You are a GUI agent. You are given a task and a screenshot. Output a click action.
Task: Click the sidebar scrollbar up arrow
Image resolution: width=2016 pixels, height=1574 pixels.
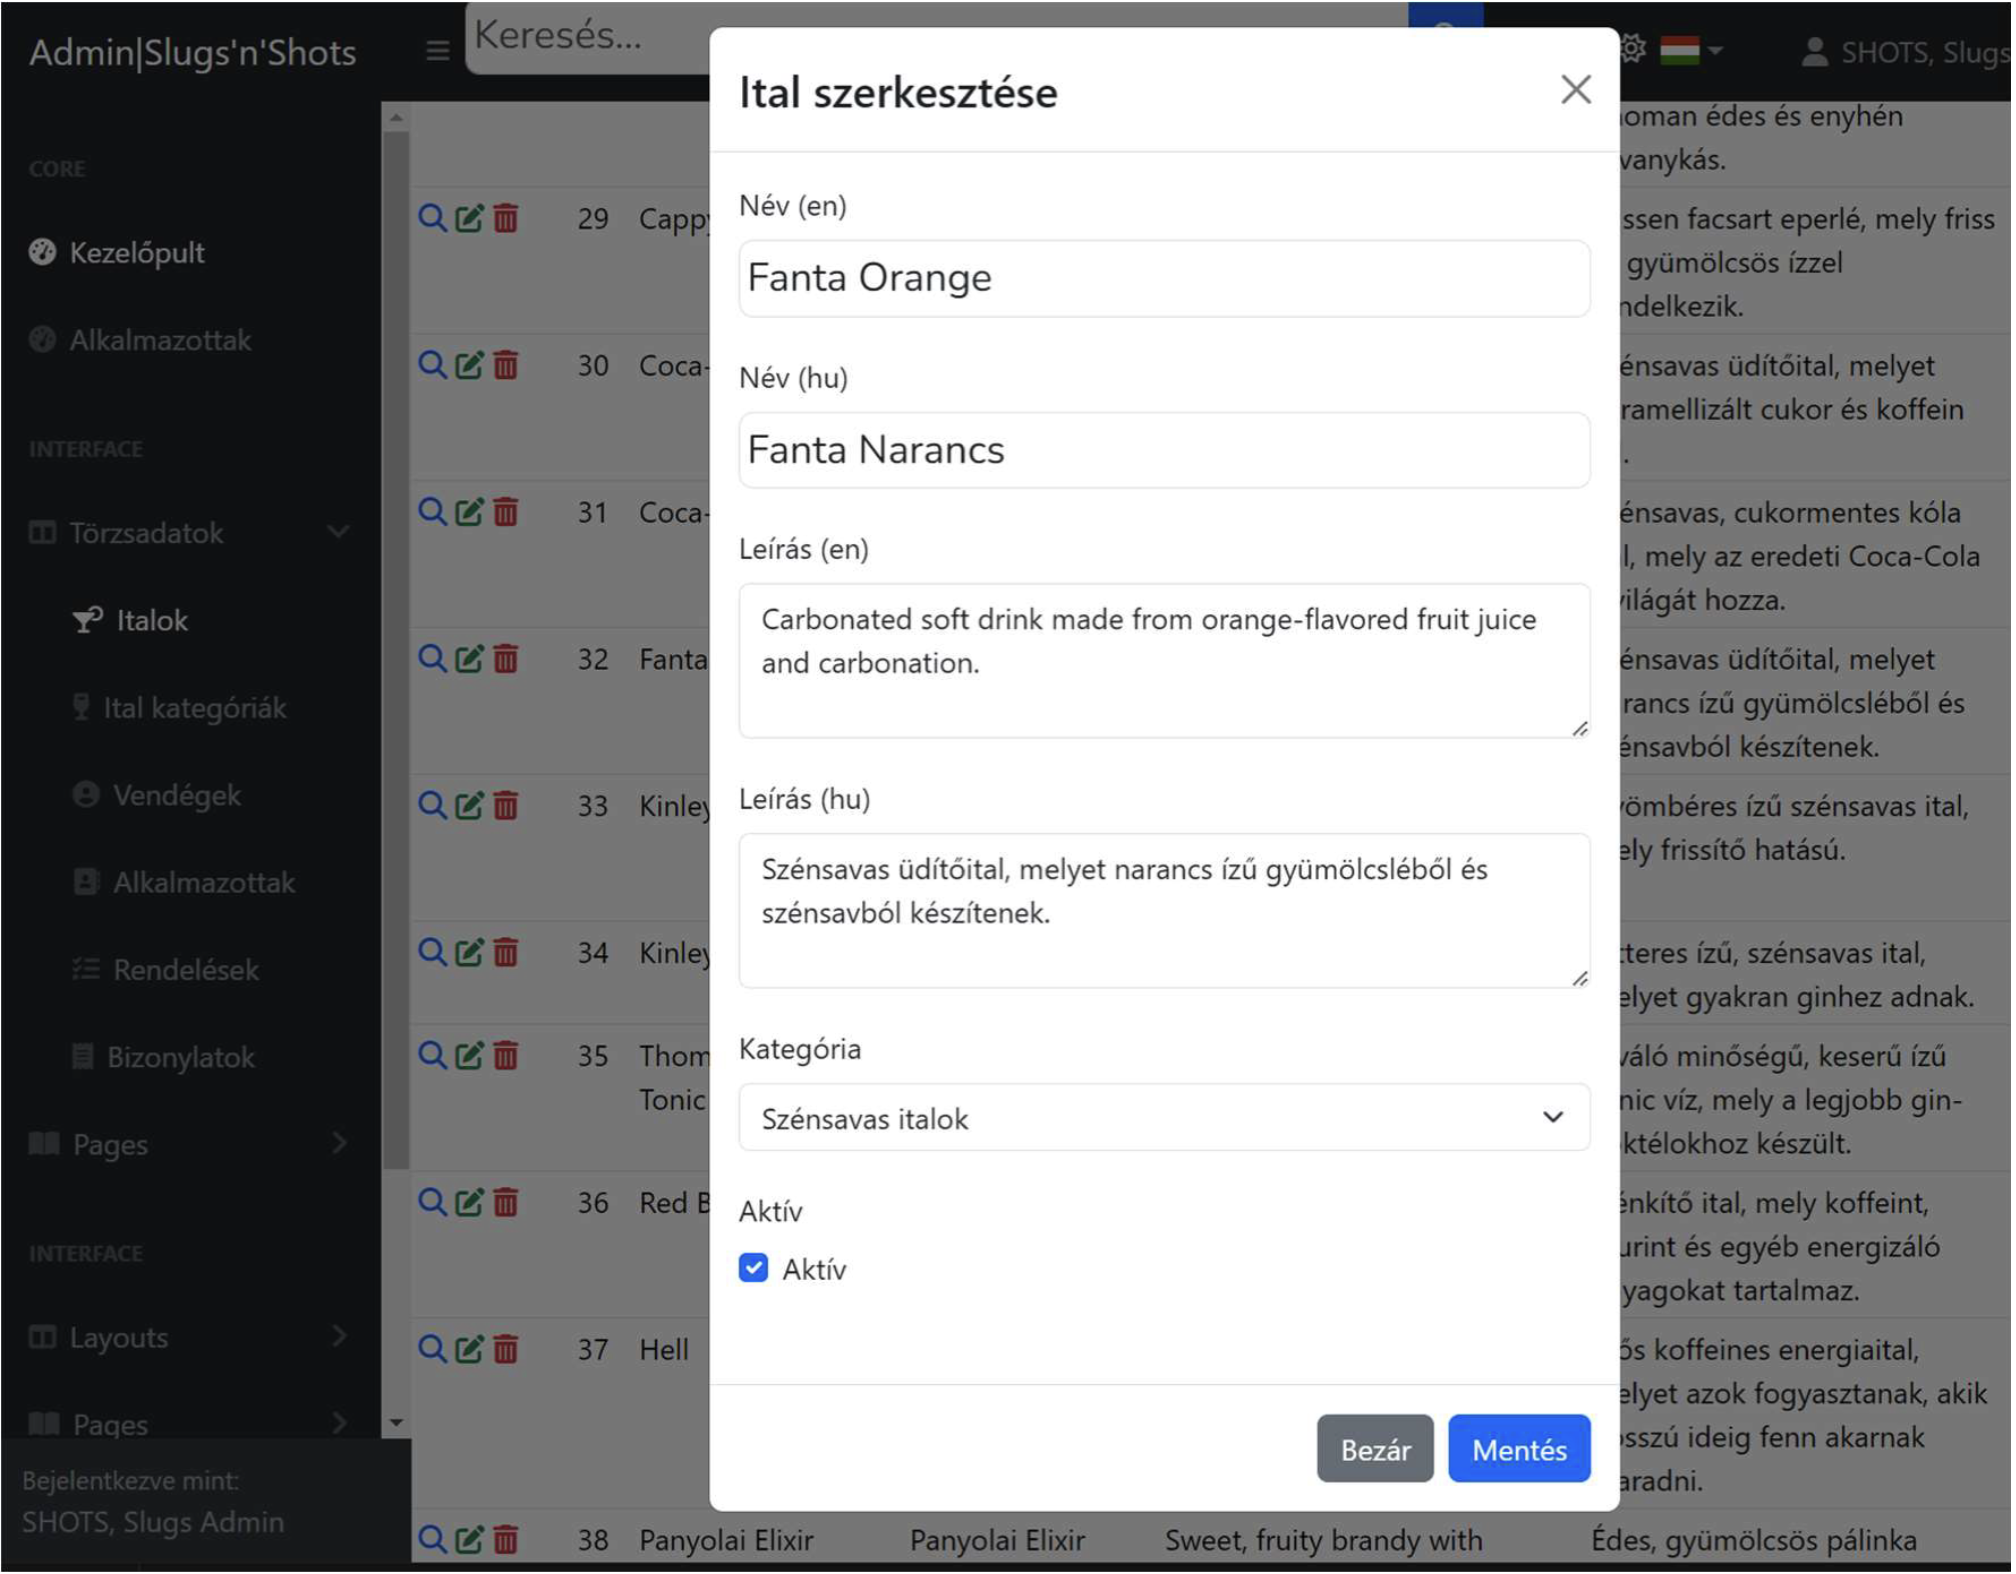397,118
